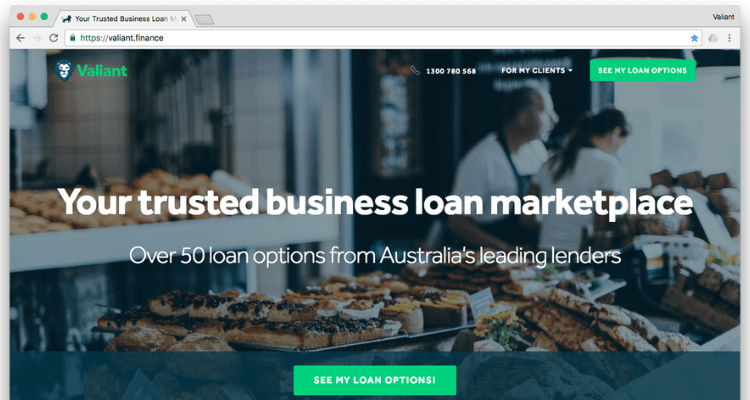Click the green padlock security icon
Image resolution: width=750 pixels, height=400 pixels.
pos(73,37)
